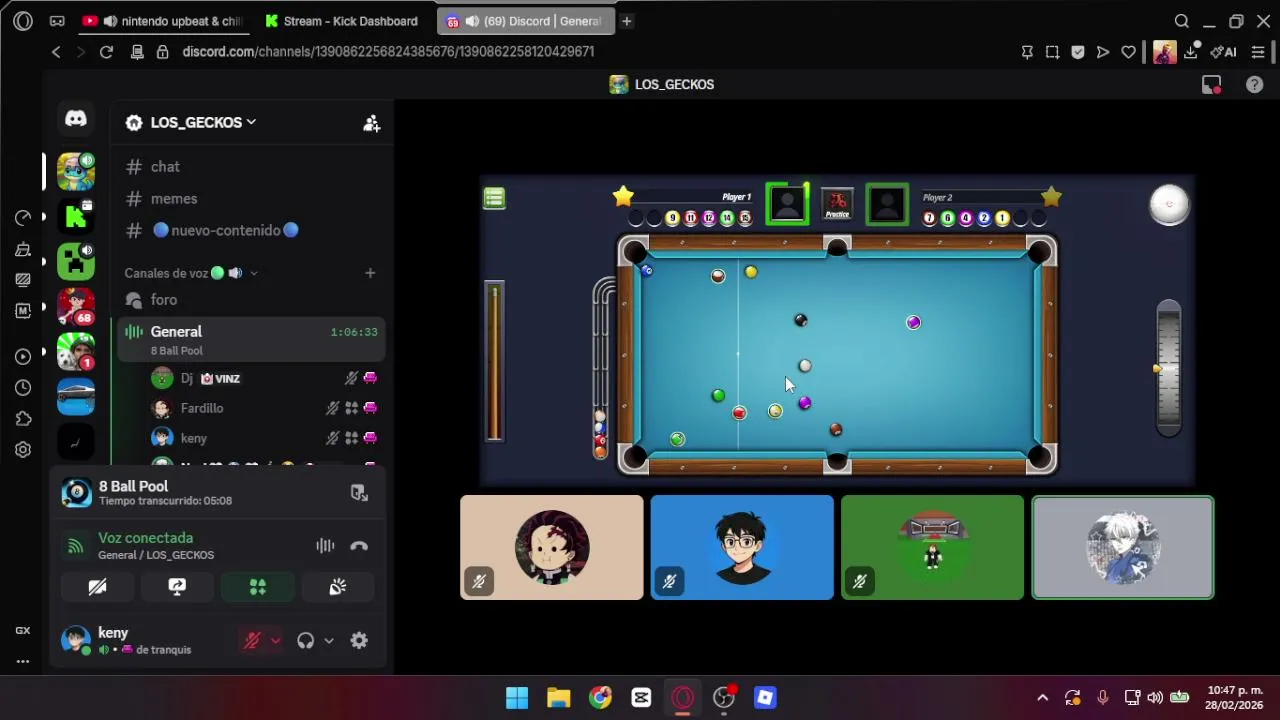
Task: Click the cue ball spin control
Action: pyautogui.click(x=1169, y=205)
